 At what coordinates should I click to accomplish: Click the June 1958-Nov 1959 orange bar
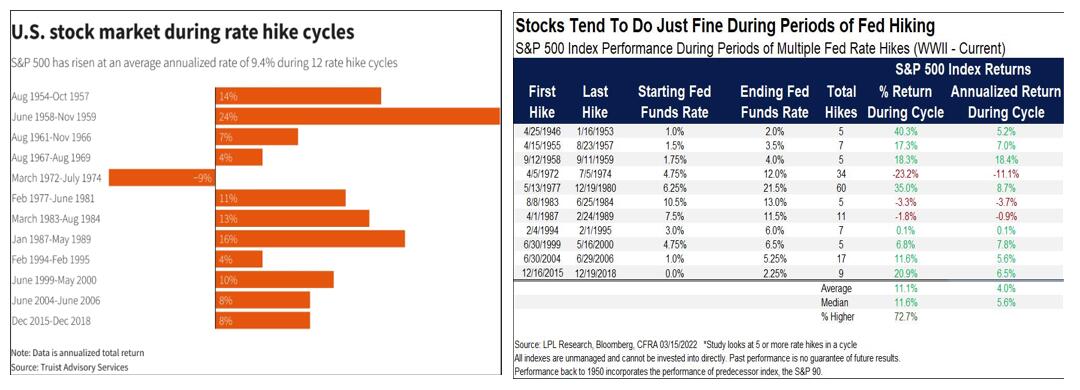(357, 116)
